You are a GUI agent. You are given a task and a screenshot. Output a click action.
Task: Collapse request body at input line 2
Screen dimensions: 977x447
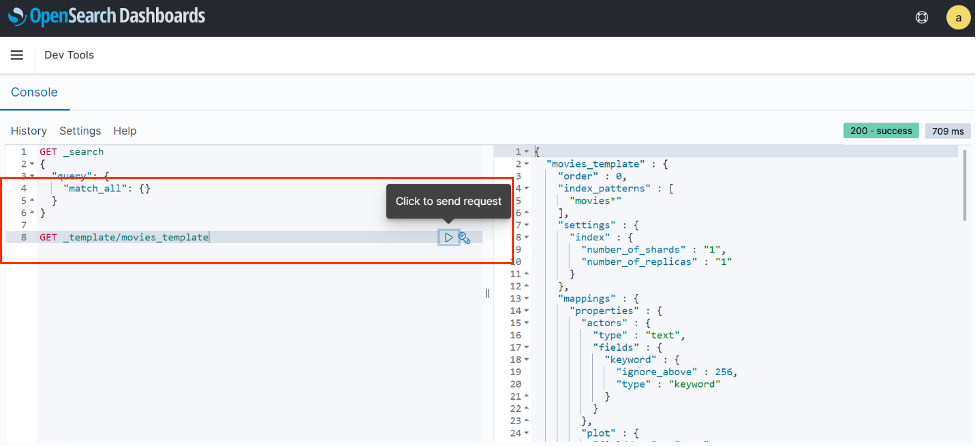(x=32, y=164)
